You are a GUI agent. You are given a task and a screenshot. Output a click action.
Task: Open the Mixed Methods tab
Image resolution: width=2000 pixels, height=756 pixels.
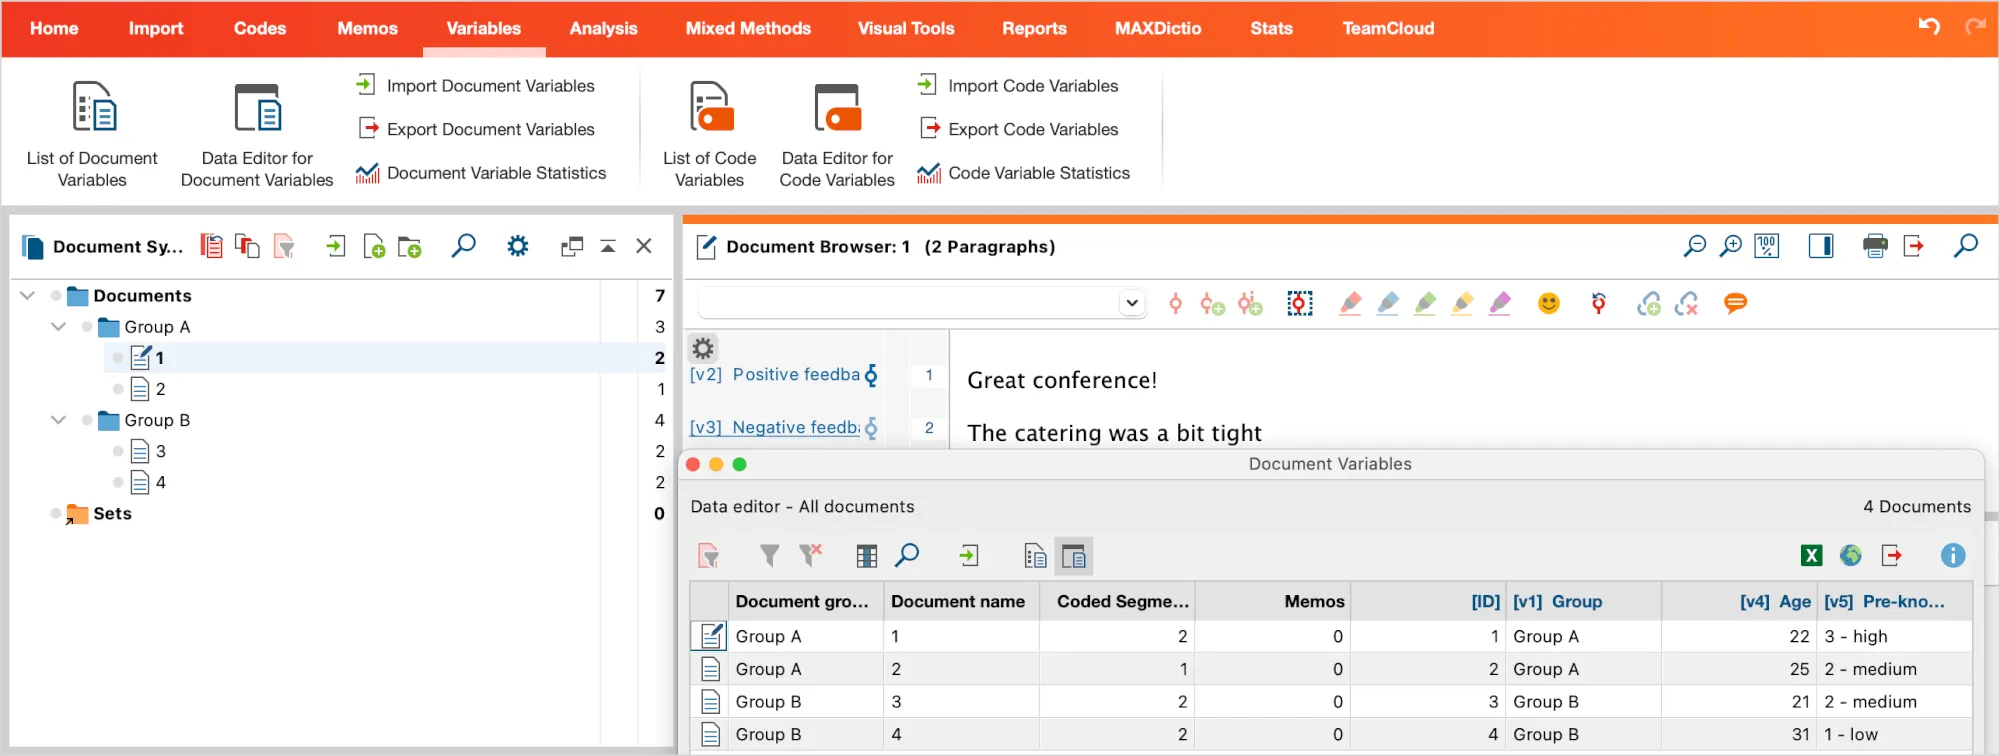click(747, 28)
